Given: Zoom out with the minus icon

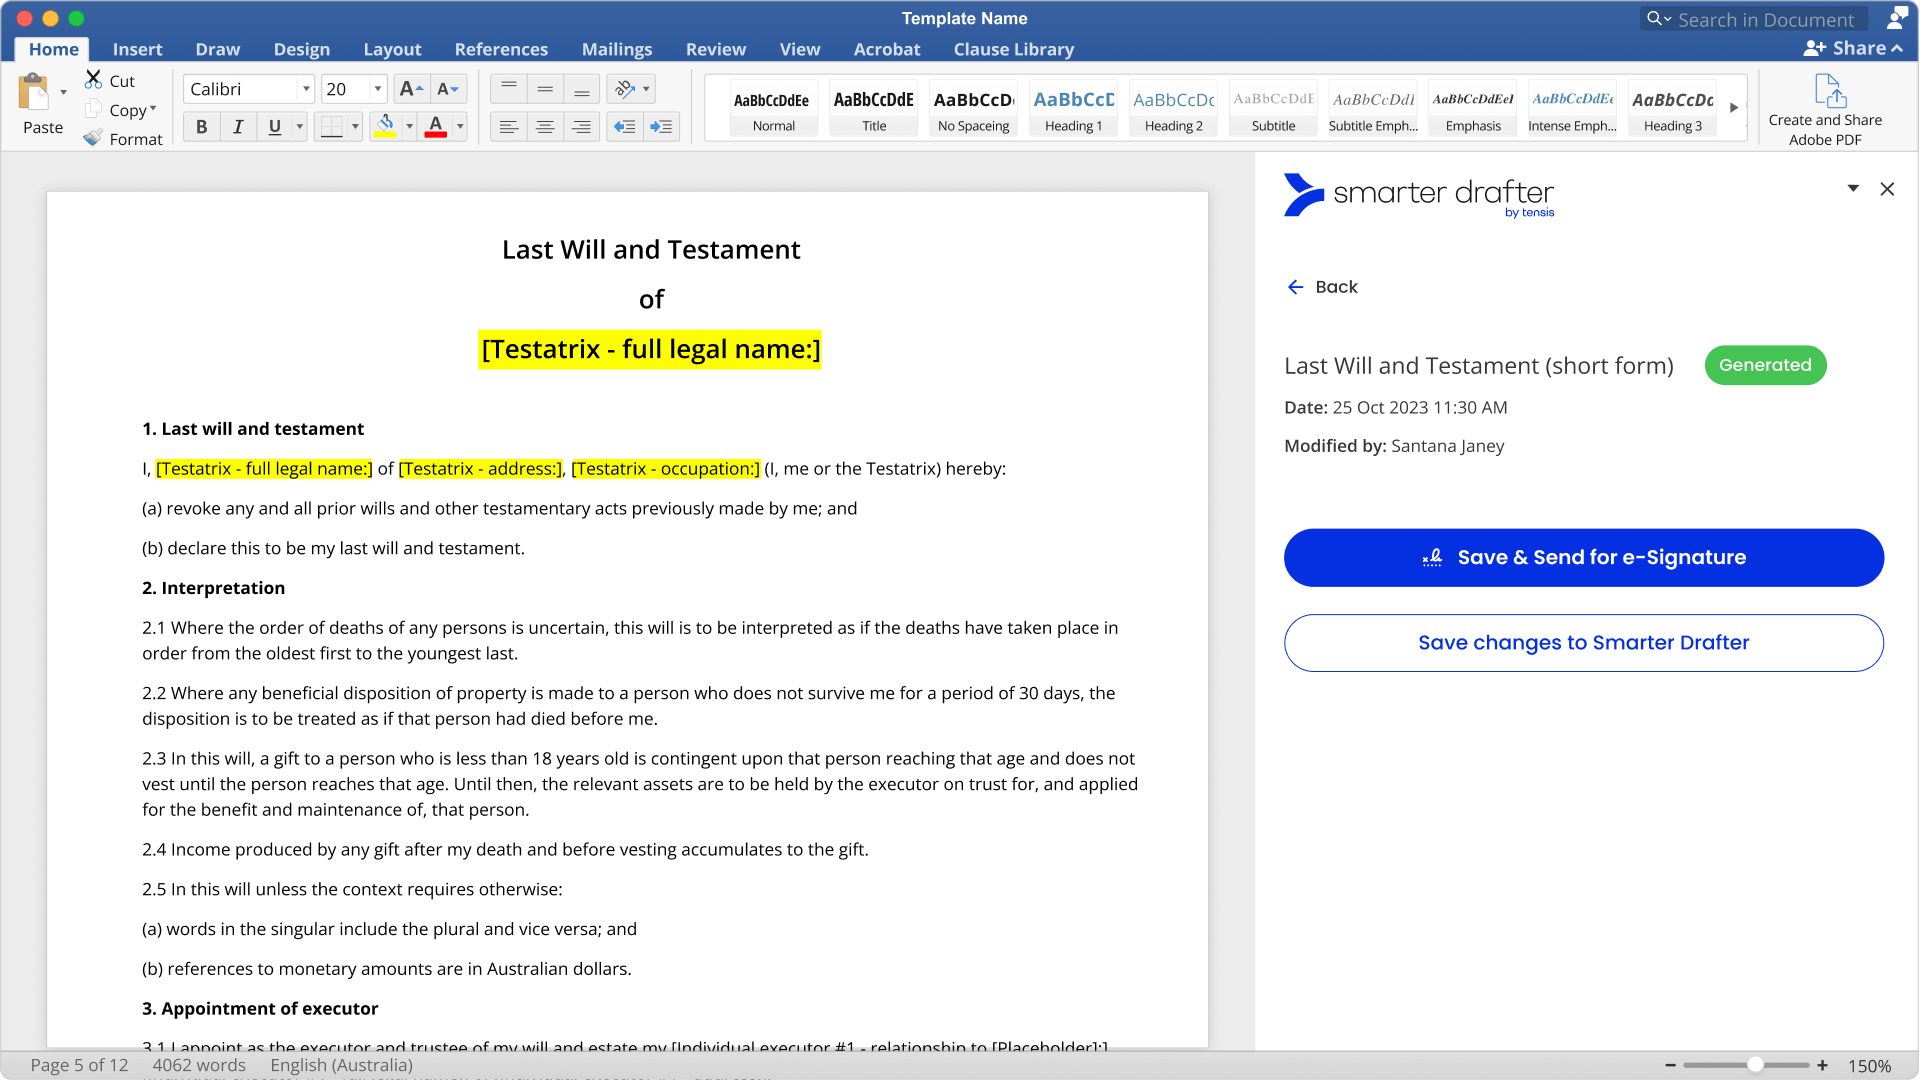Looking at the screenshot, I should (1670, 1065).
